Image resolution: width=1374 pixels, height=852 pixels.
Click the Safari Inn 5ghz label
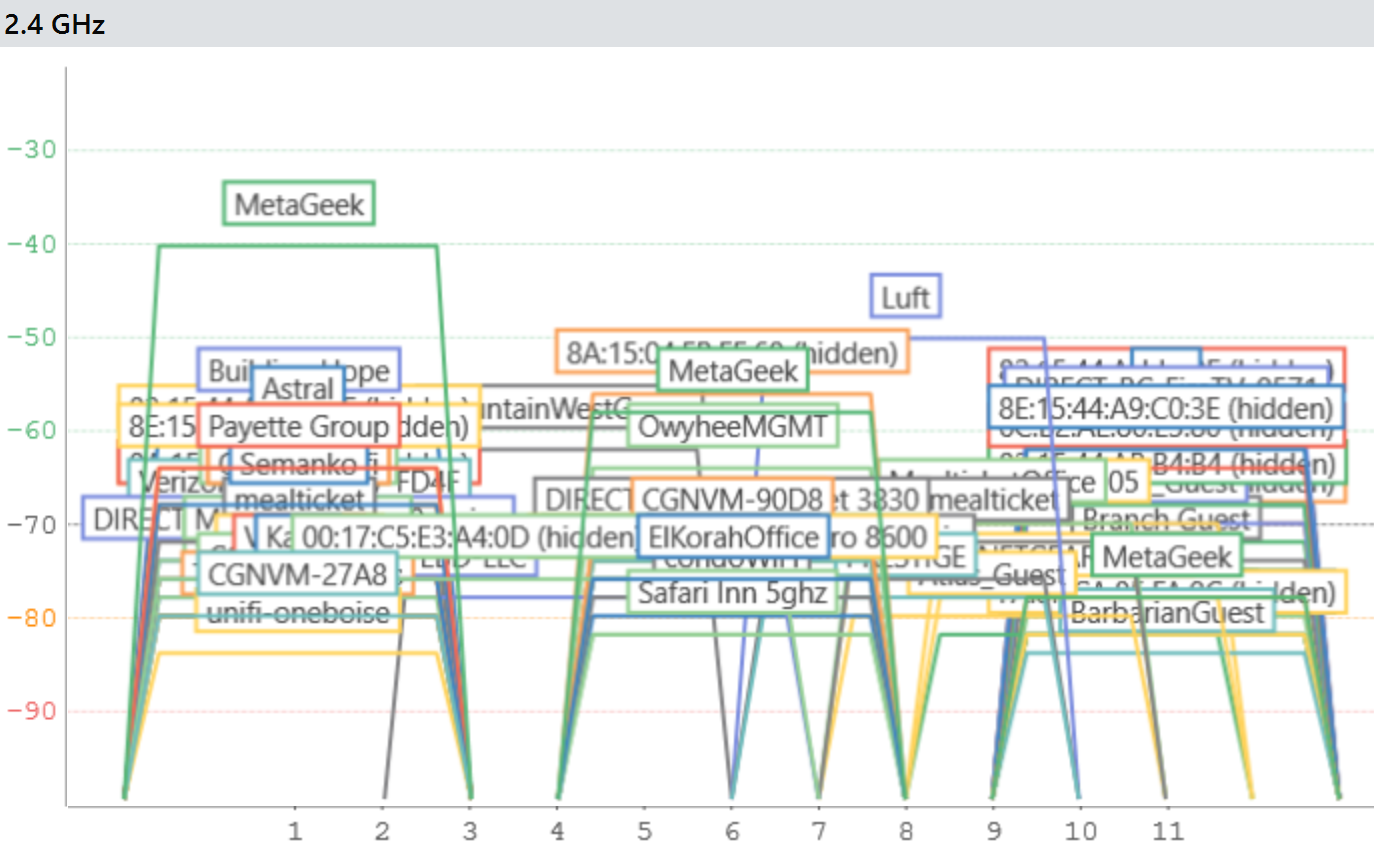pos(733,592)
